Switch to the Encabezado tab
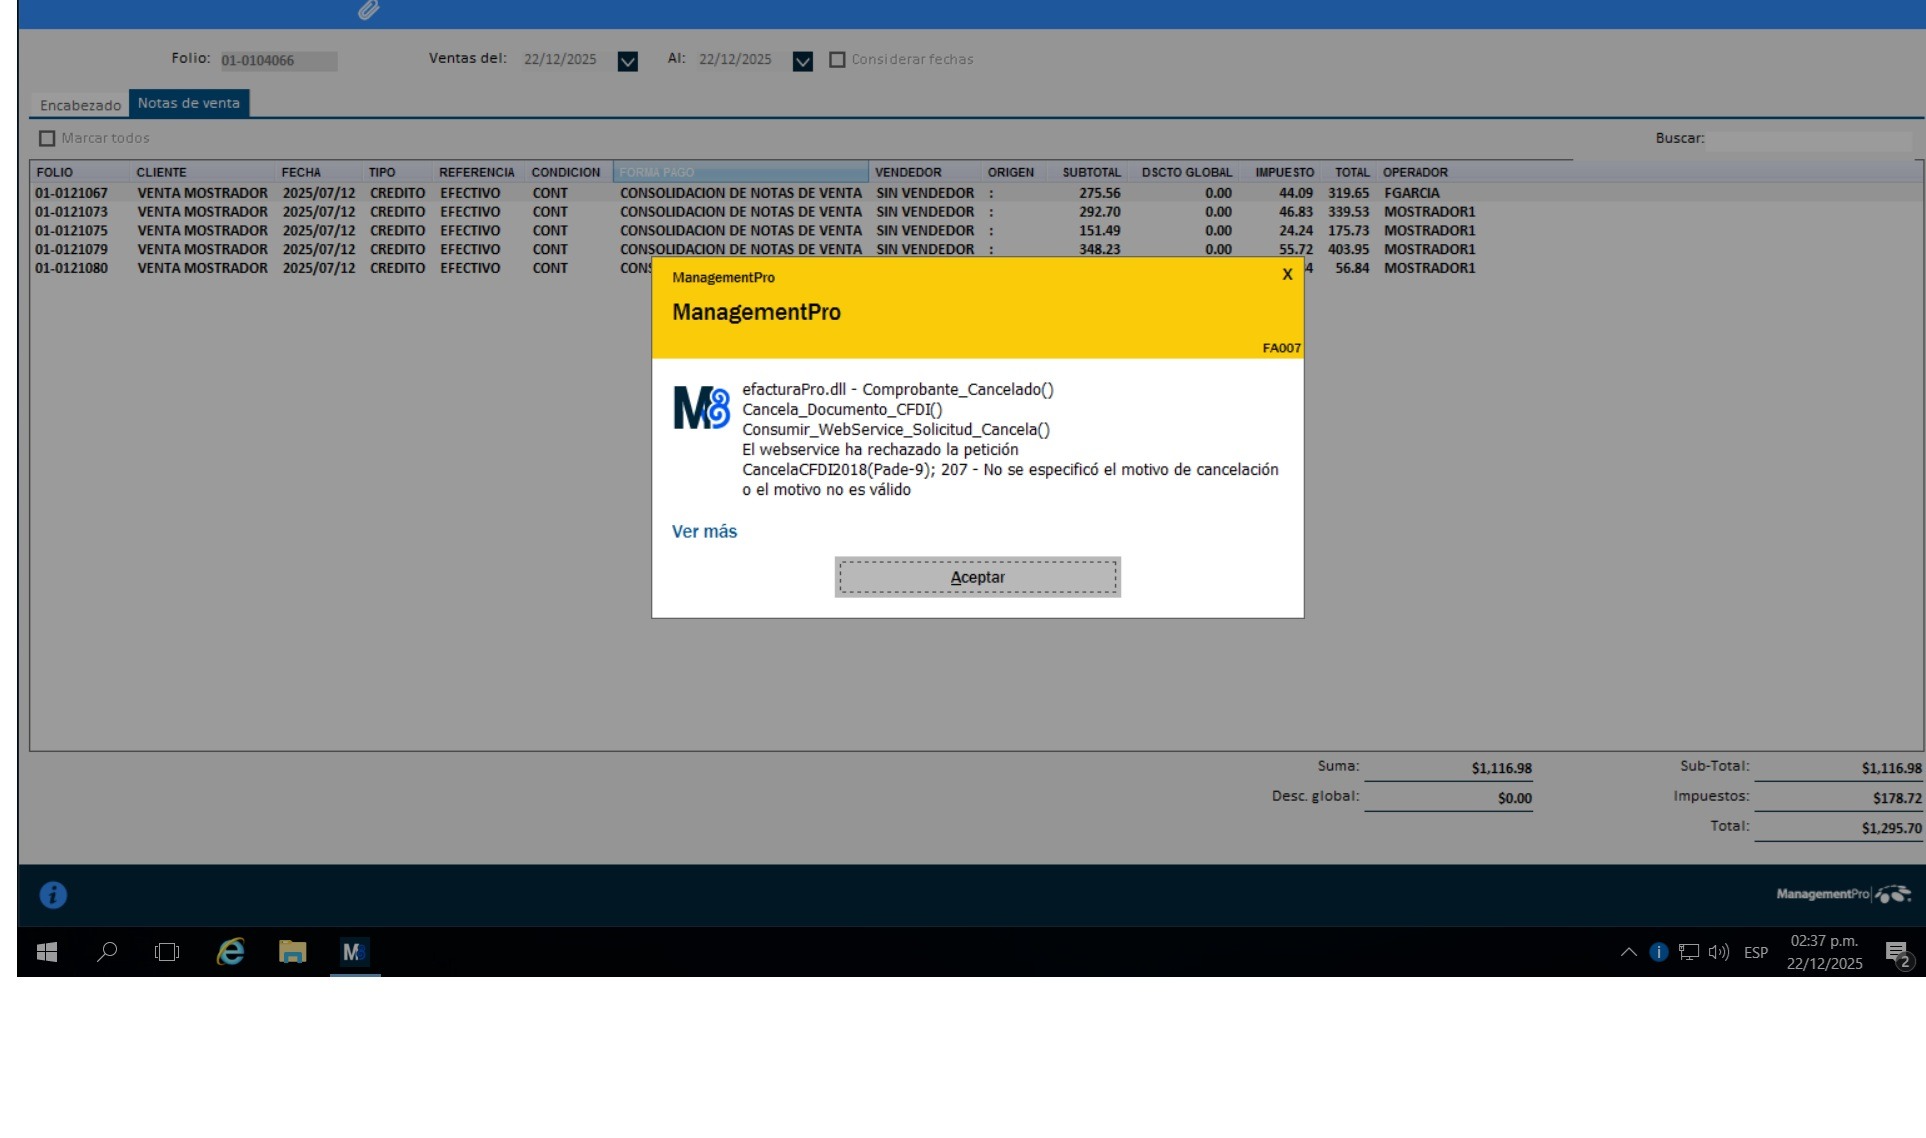This screenshot has height=1138, width=1926. click(80, 105)
